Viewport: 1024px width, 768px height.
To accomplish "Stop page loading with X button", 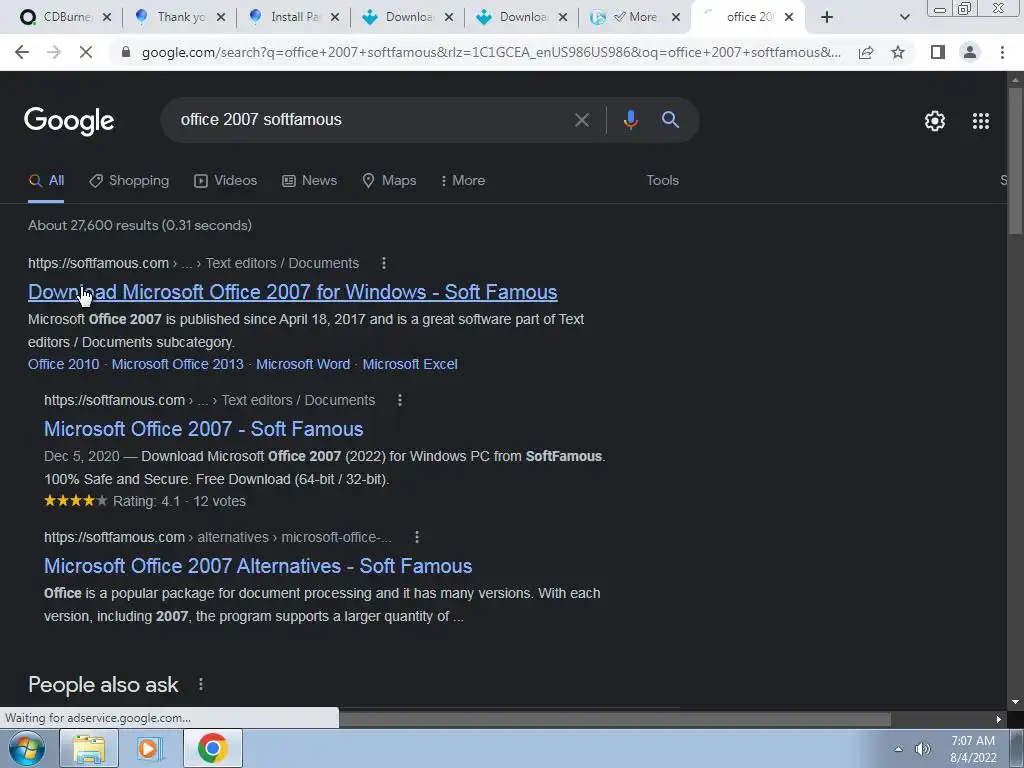I will 86,52.
